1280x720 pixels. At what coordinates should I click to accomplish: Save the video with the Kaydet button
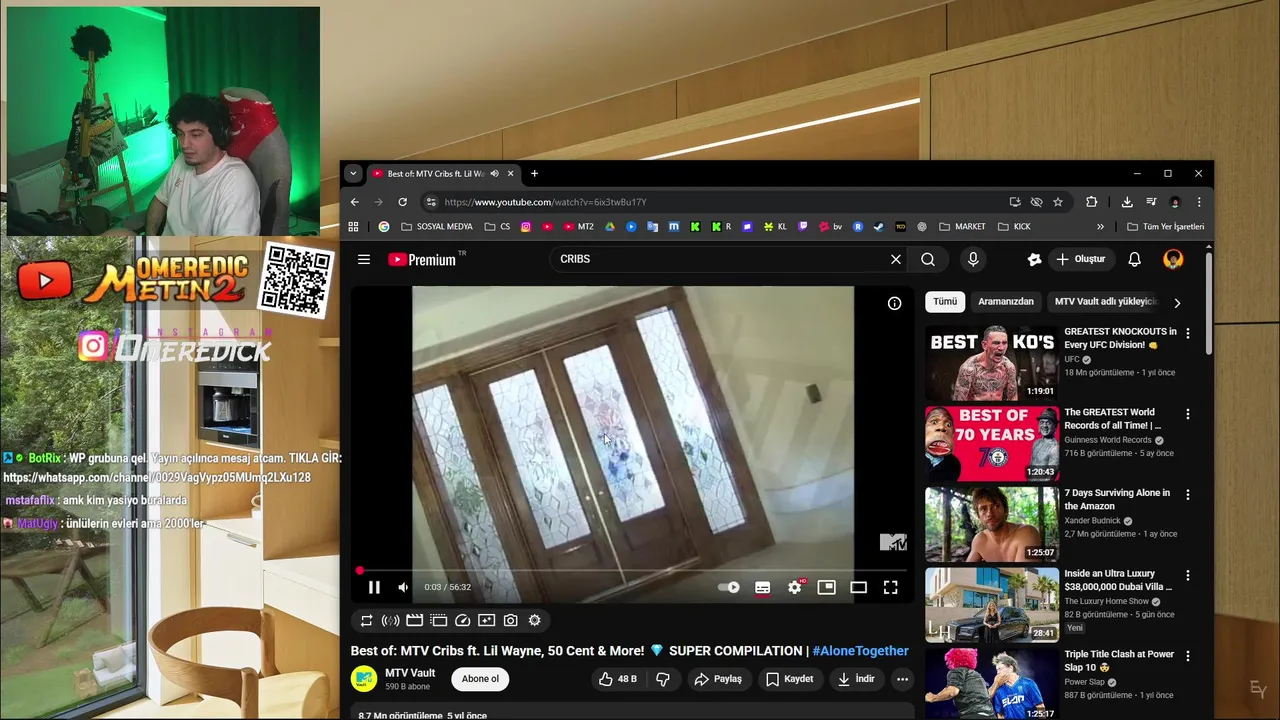pyautogui.click(x=789, y=679)
